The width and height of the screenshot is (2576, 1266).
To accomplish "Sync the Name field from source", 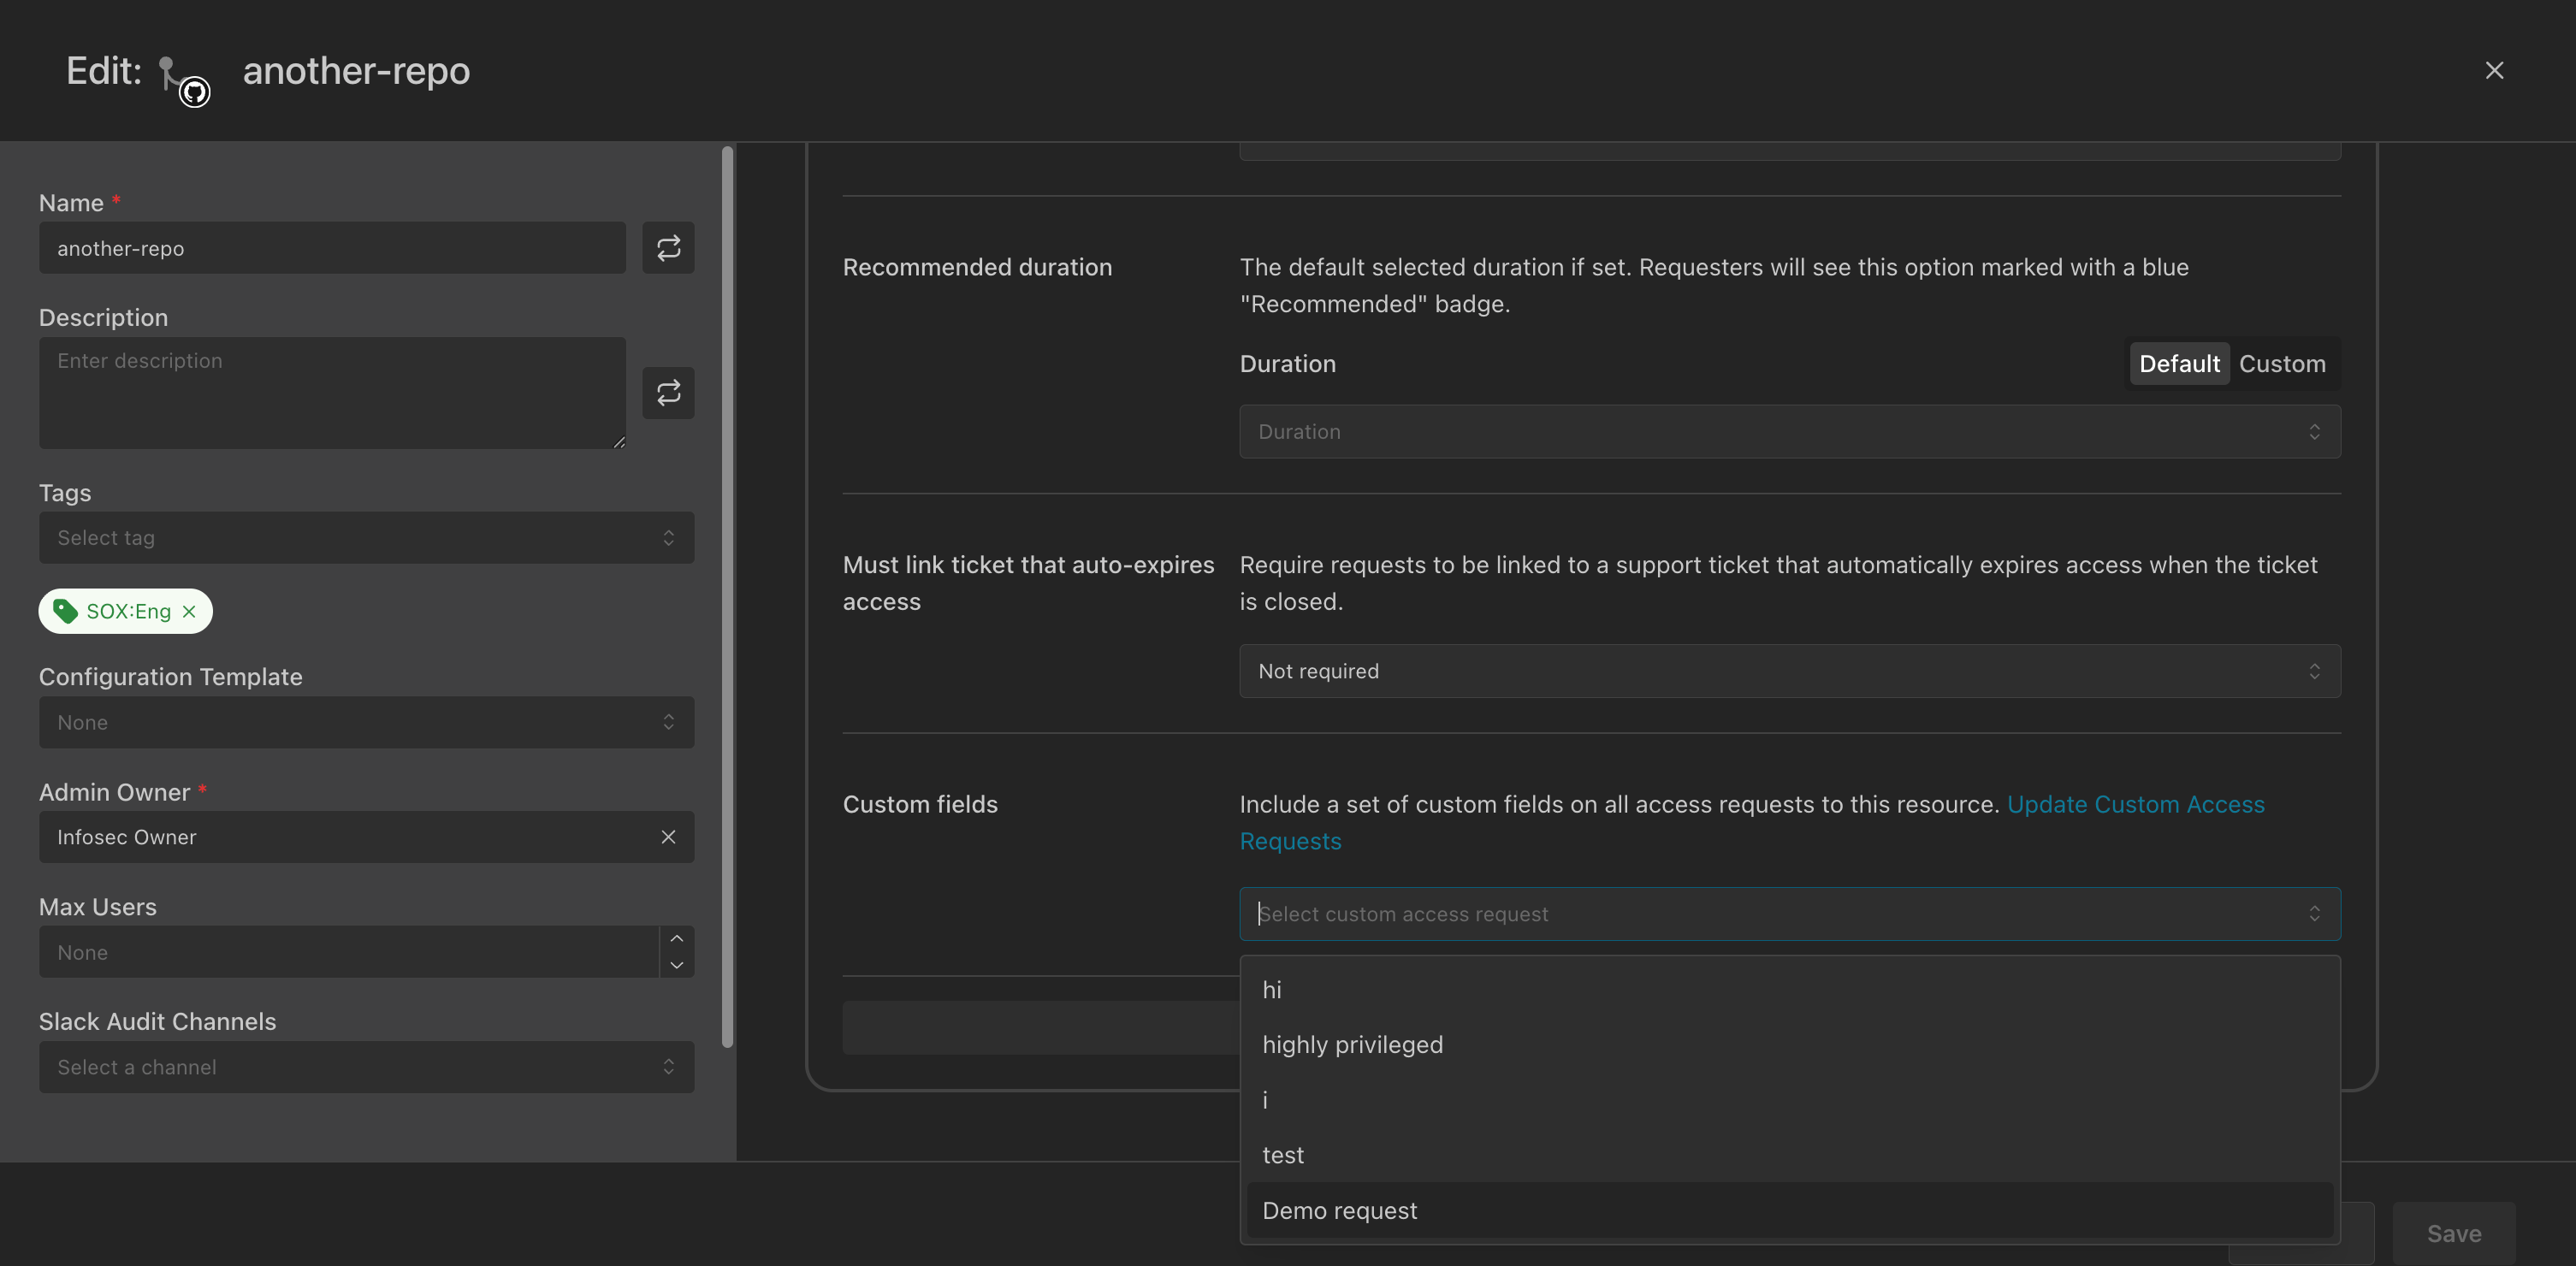I will coord(668,247).
